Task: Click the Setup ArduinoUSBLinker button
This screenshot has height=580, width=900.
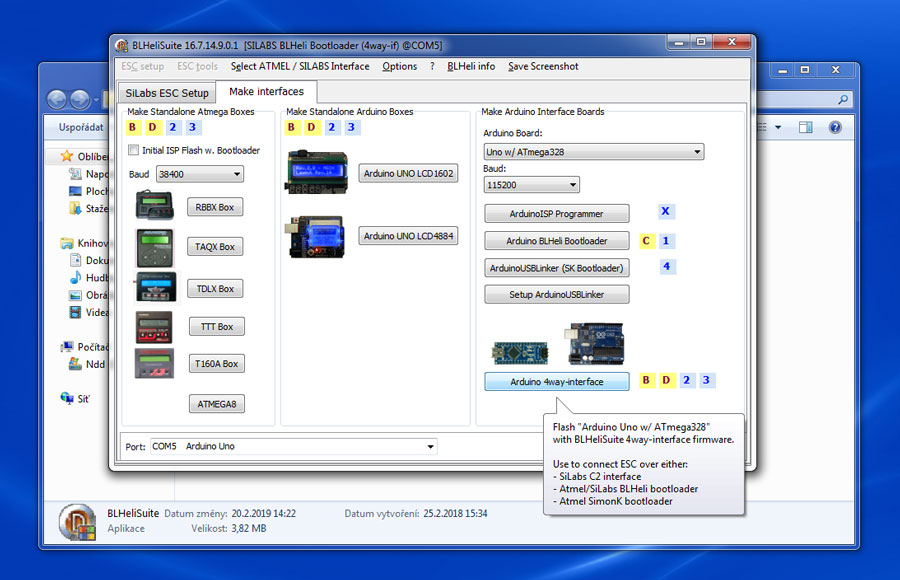Action: tap(557, 295)
